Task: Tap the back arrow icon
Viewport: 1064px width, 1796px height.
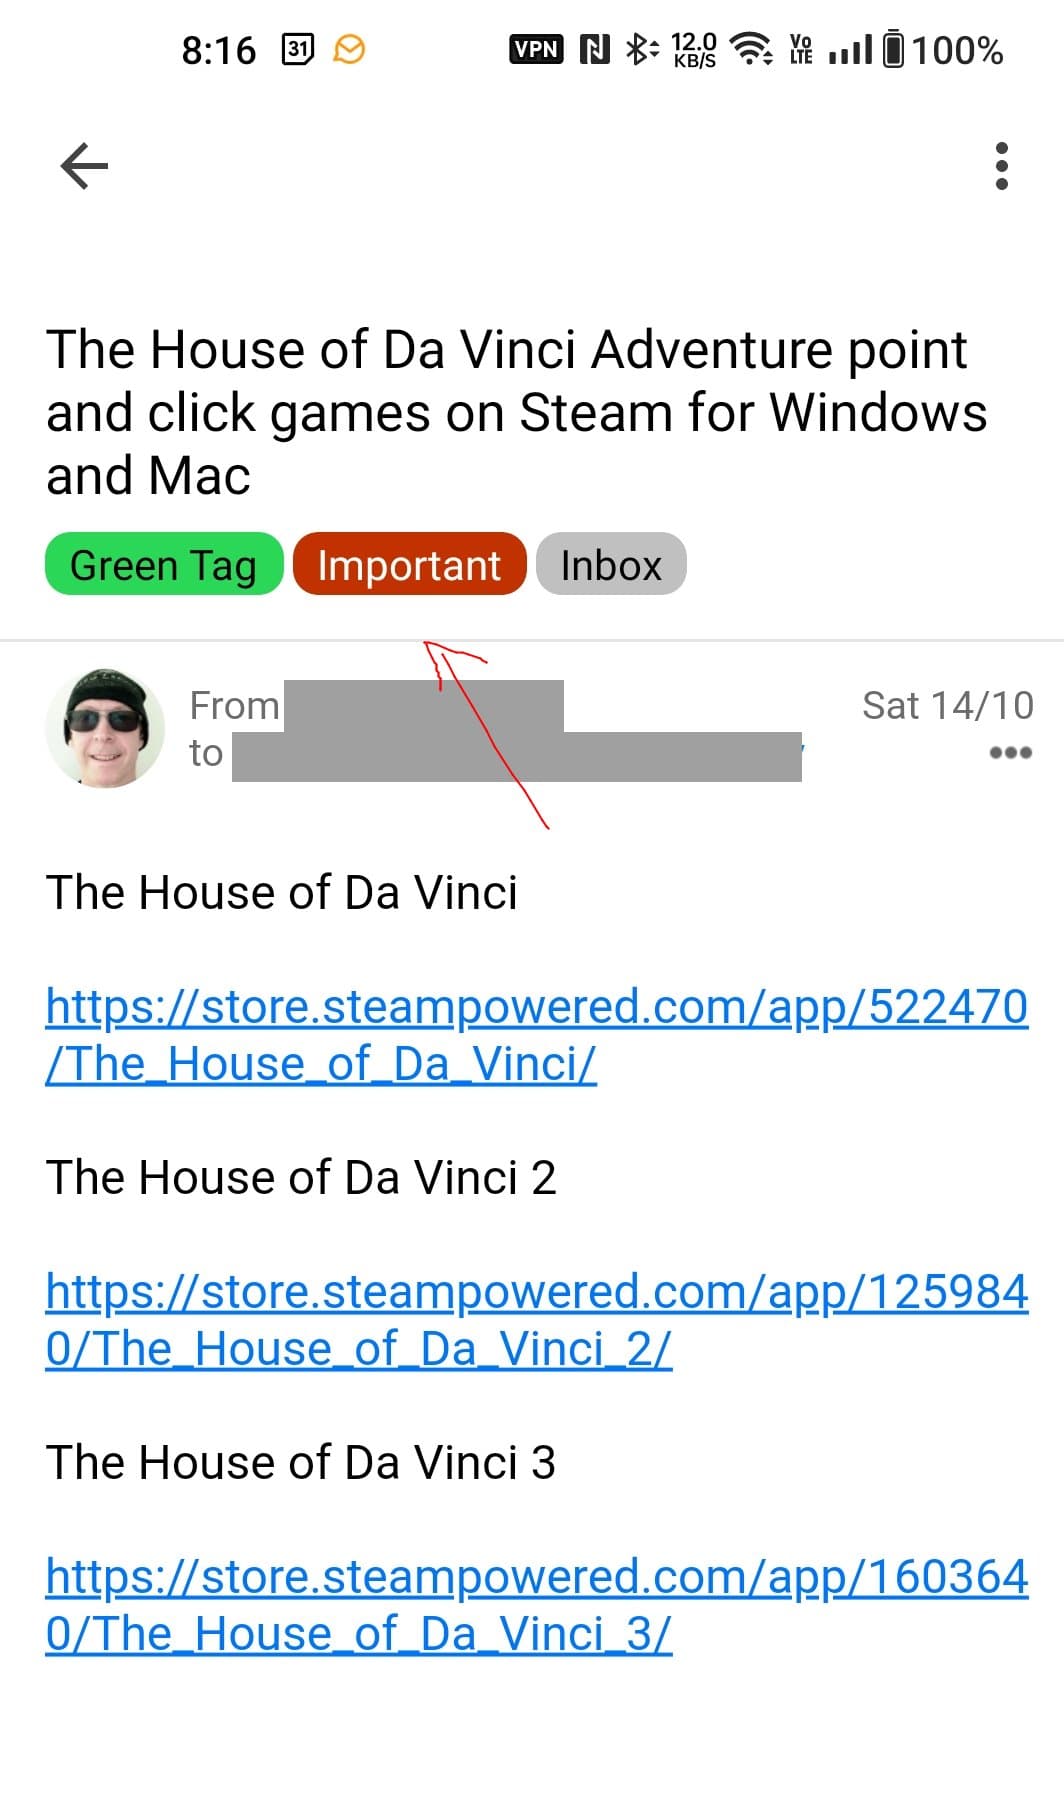Action: pyautogui.click(x=84, y=165)
